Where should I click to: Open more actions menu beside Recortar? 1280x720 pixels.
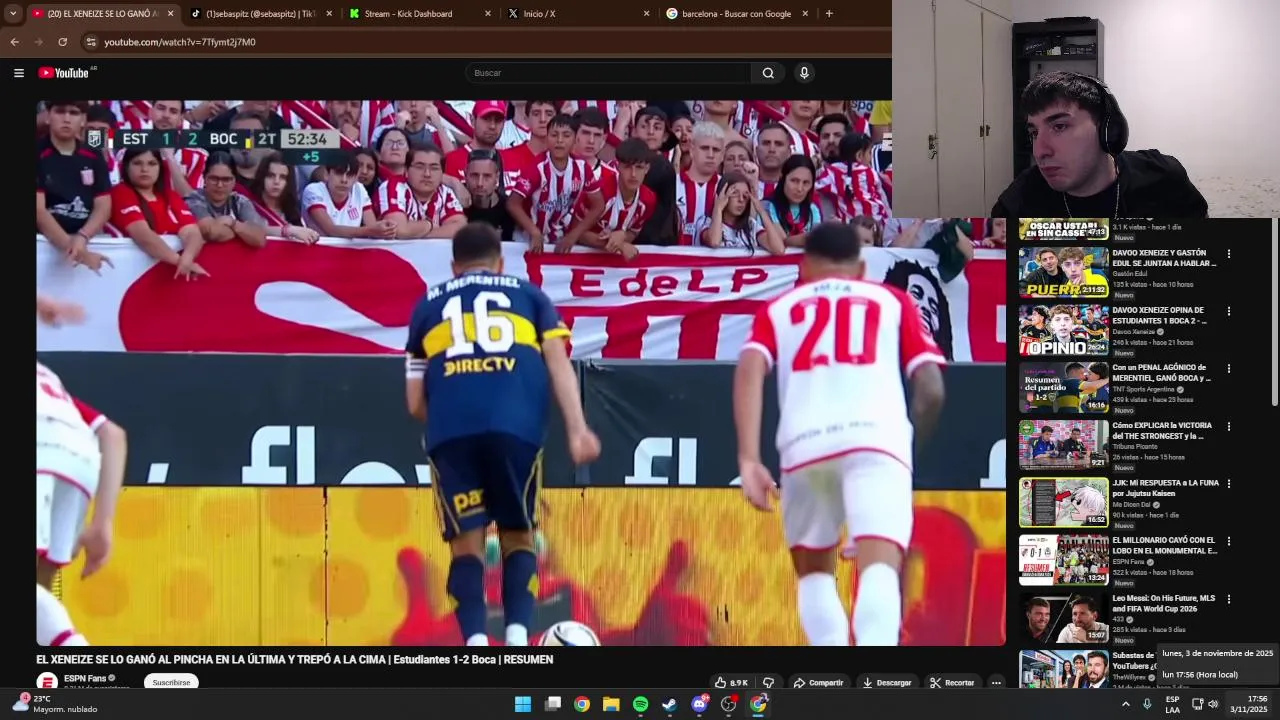point(996,683)
